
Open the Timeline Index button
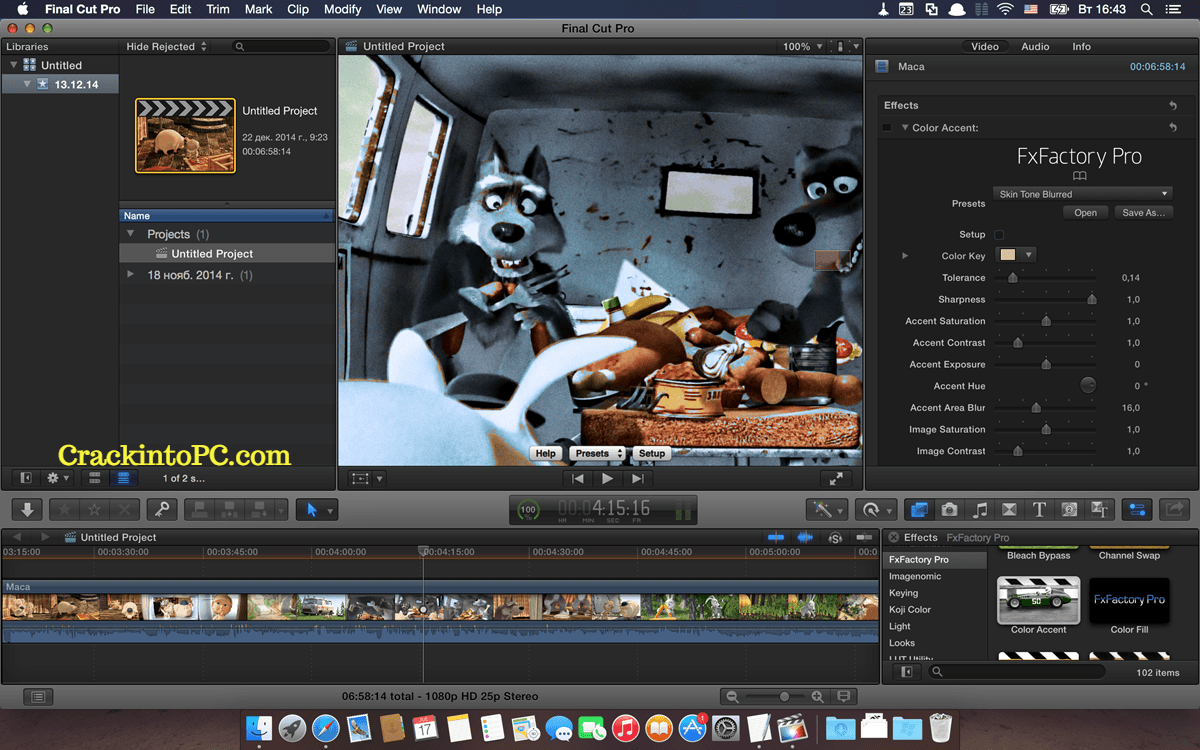pos(37,696)
